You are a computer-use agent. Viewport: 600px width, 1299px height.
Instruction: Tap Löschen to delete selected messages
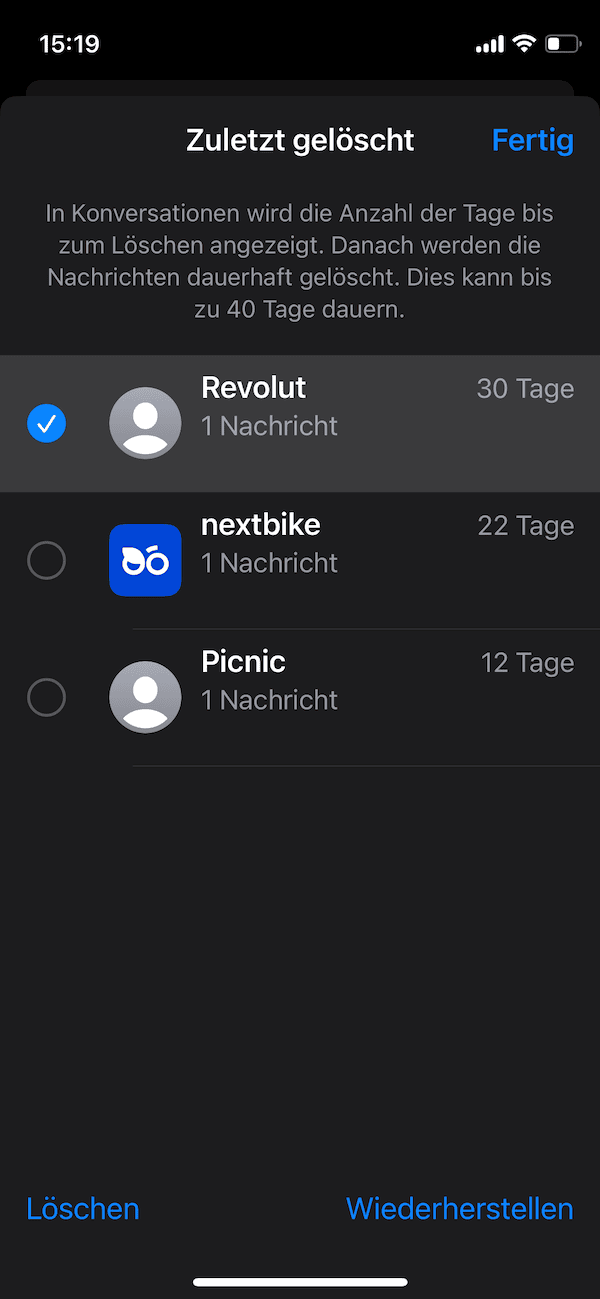click(x=83, y=1209)
